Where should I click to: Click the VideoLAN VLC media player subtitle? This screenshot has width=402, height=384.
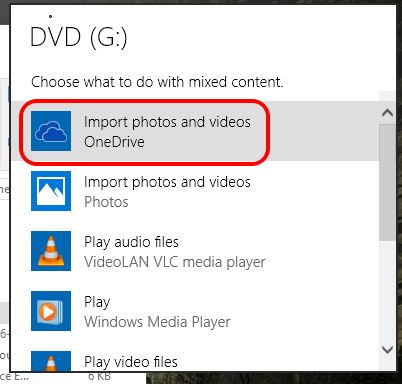pyautogui.click(x=175, y=262)
